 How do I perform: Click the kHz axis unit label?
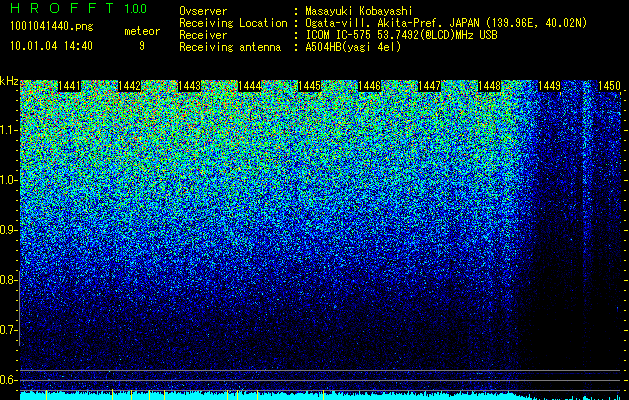tap(9, 81)
